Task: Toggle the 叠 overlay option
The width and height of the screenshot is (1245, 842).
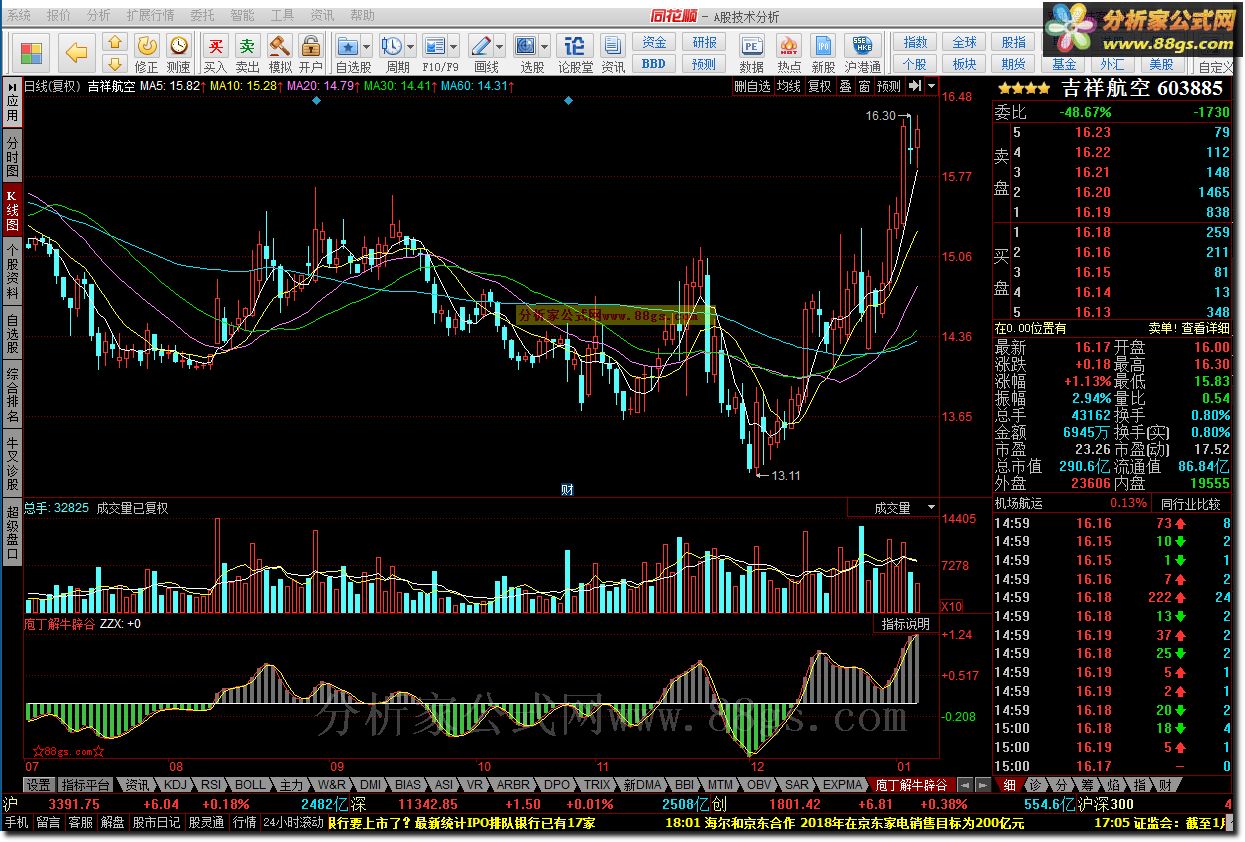Action: point(844,86)
